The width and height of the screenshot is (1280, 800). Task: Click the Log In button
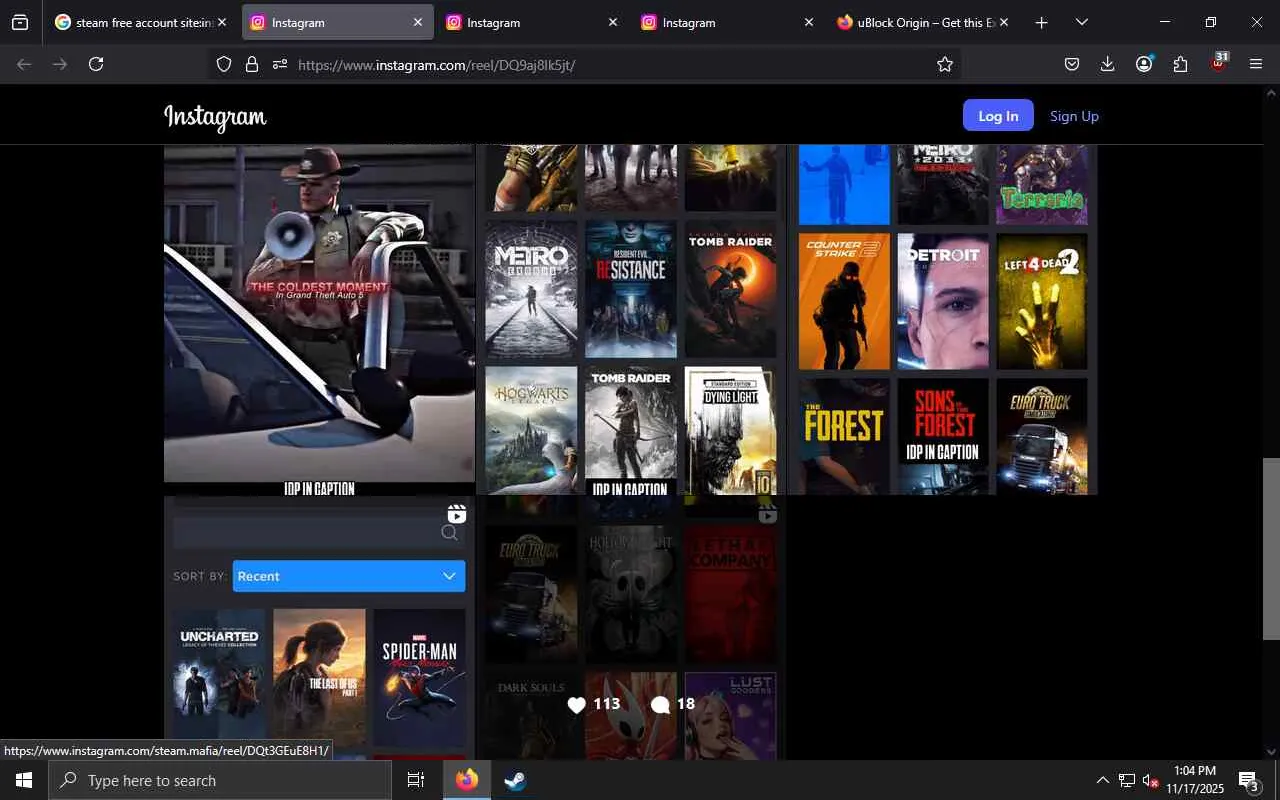[x=998, y=116]
